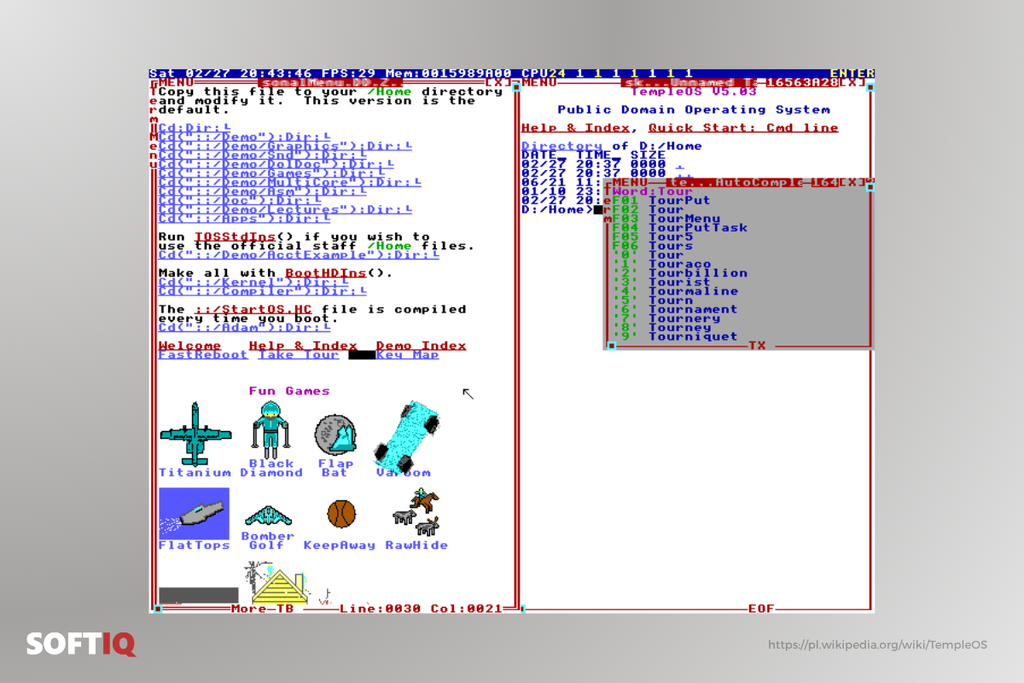
Task: Launch the Varoom car game icon
Action: pos(407,436)
